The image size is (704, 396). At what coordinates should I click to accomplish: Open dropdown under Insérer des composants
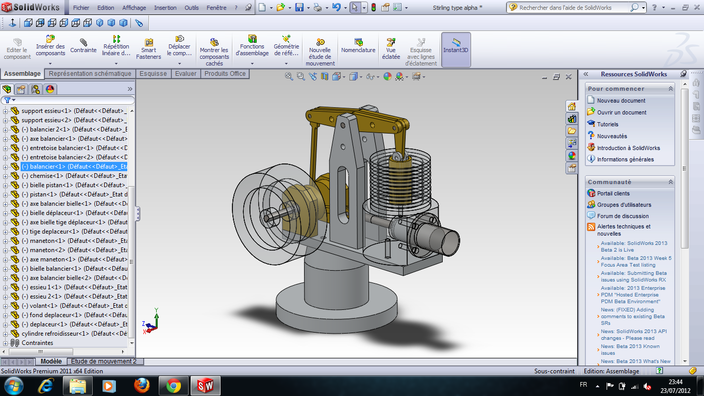click(50, 64)
